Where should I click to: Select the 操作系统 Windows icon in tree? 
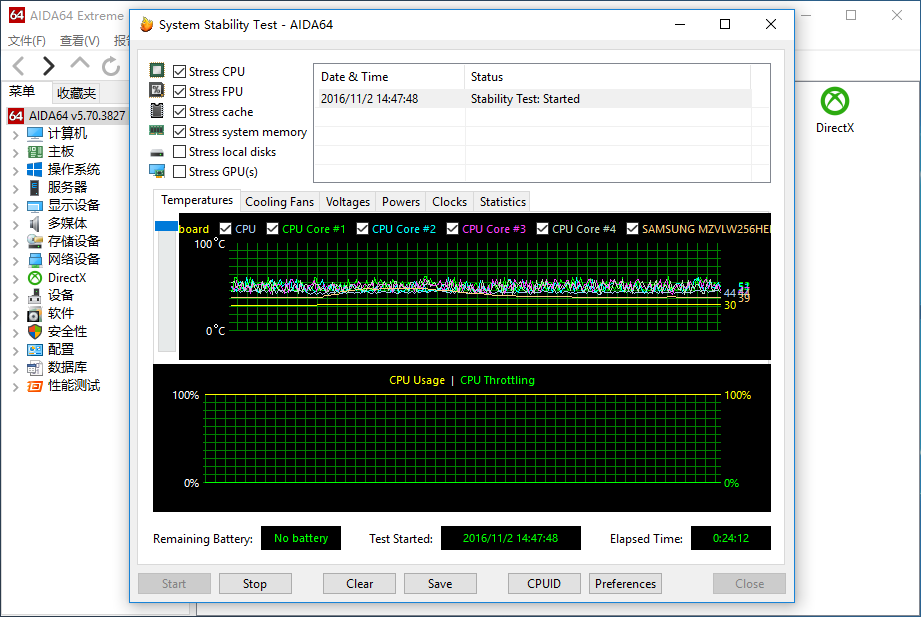[x=35, y=169]
